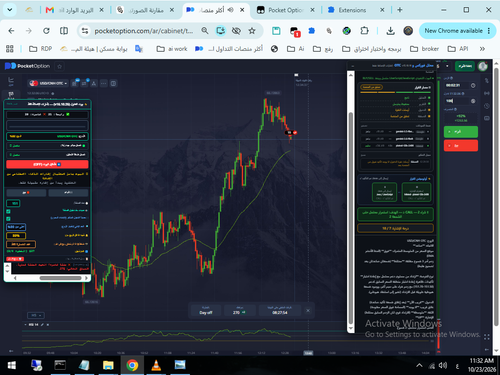500x375 pixels.
Task: Open the RDP bookmarks folder
Action: pos(40,49)
